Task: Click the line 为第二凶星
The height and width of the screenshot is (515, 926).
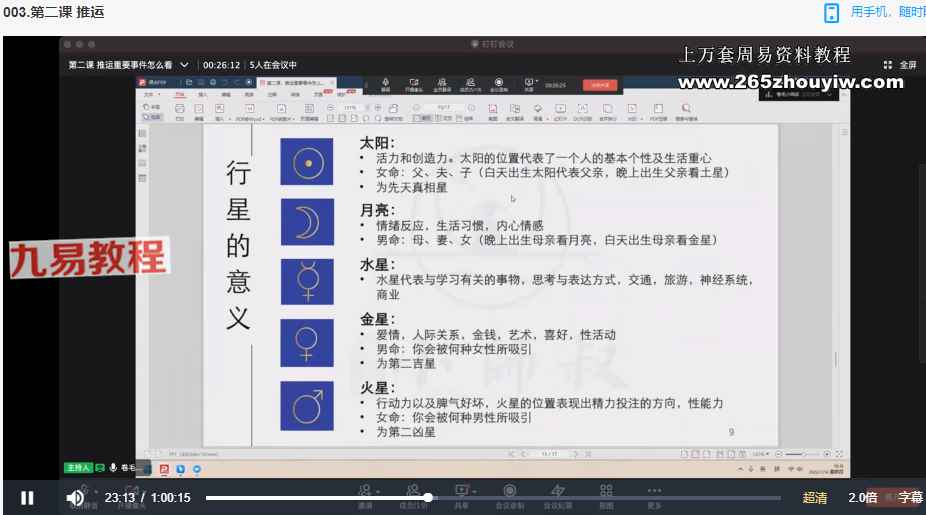Action: (x=406, y=432)
